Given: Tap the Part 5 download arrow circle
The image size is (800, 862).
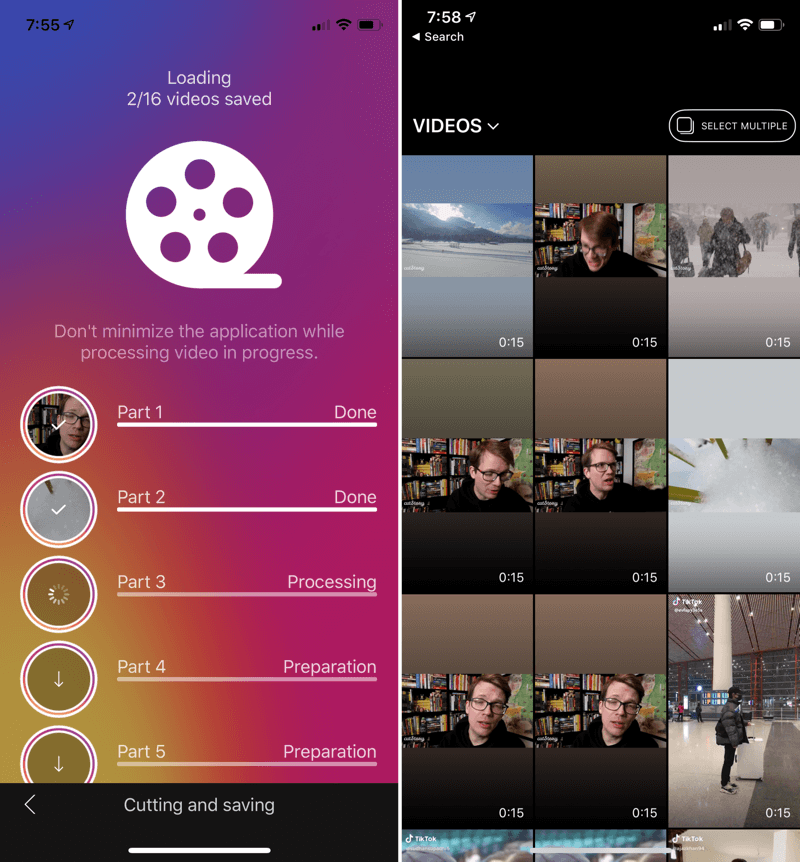Looking at the screenshot, I should [58, 762].
